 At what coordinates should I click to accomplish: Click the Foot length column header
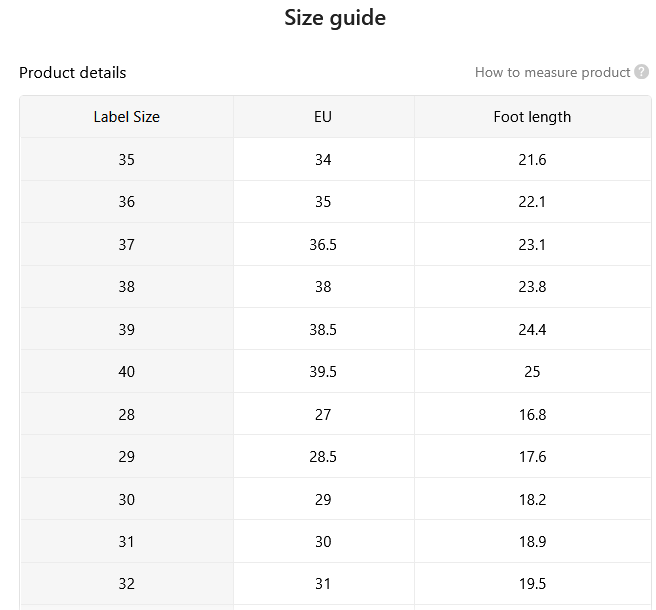pyautogui.click(x=532, y=117)
